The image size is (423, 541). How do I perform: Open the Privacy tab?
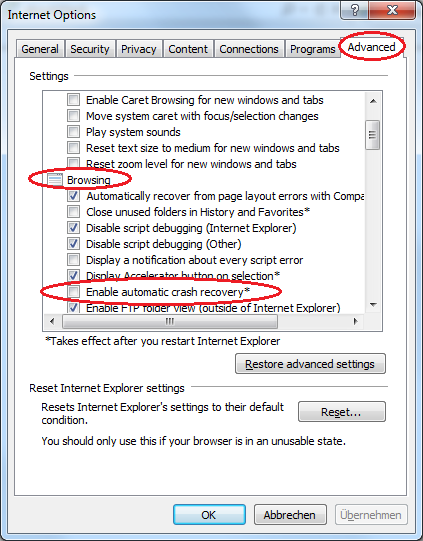(139, 49)
